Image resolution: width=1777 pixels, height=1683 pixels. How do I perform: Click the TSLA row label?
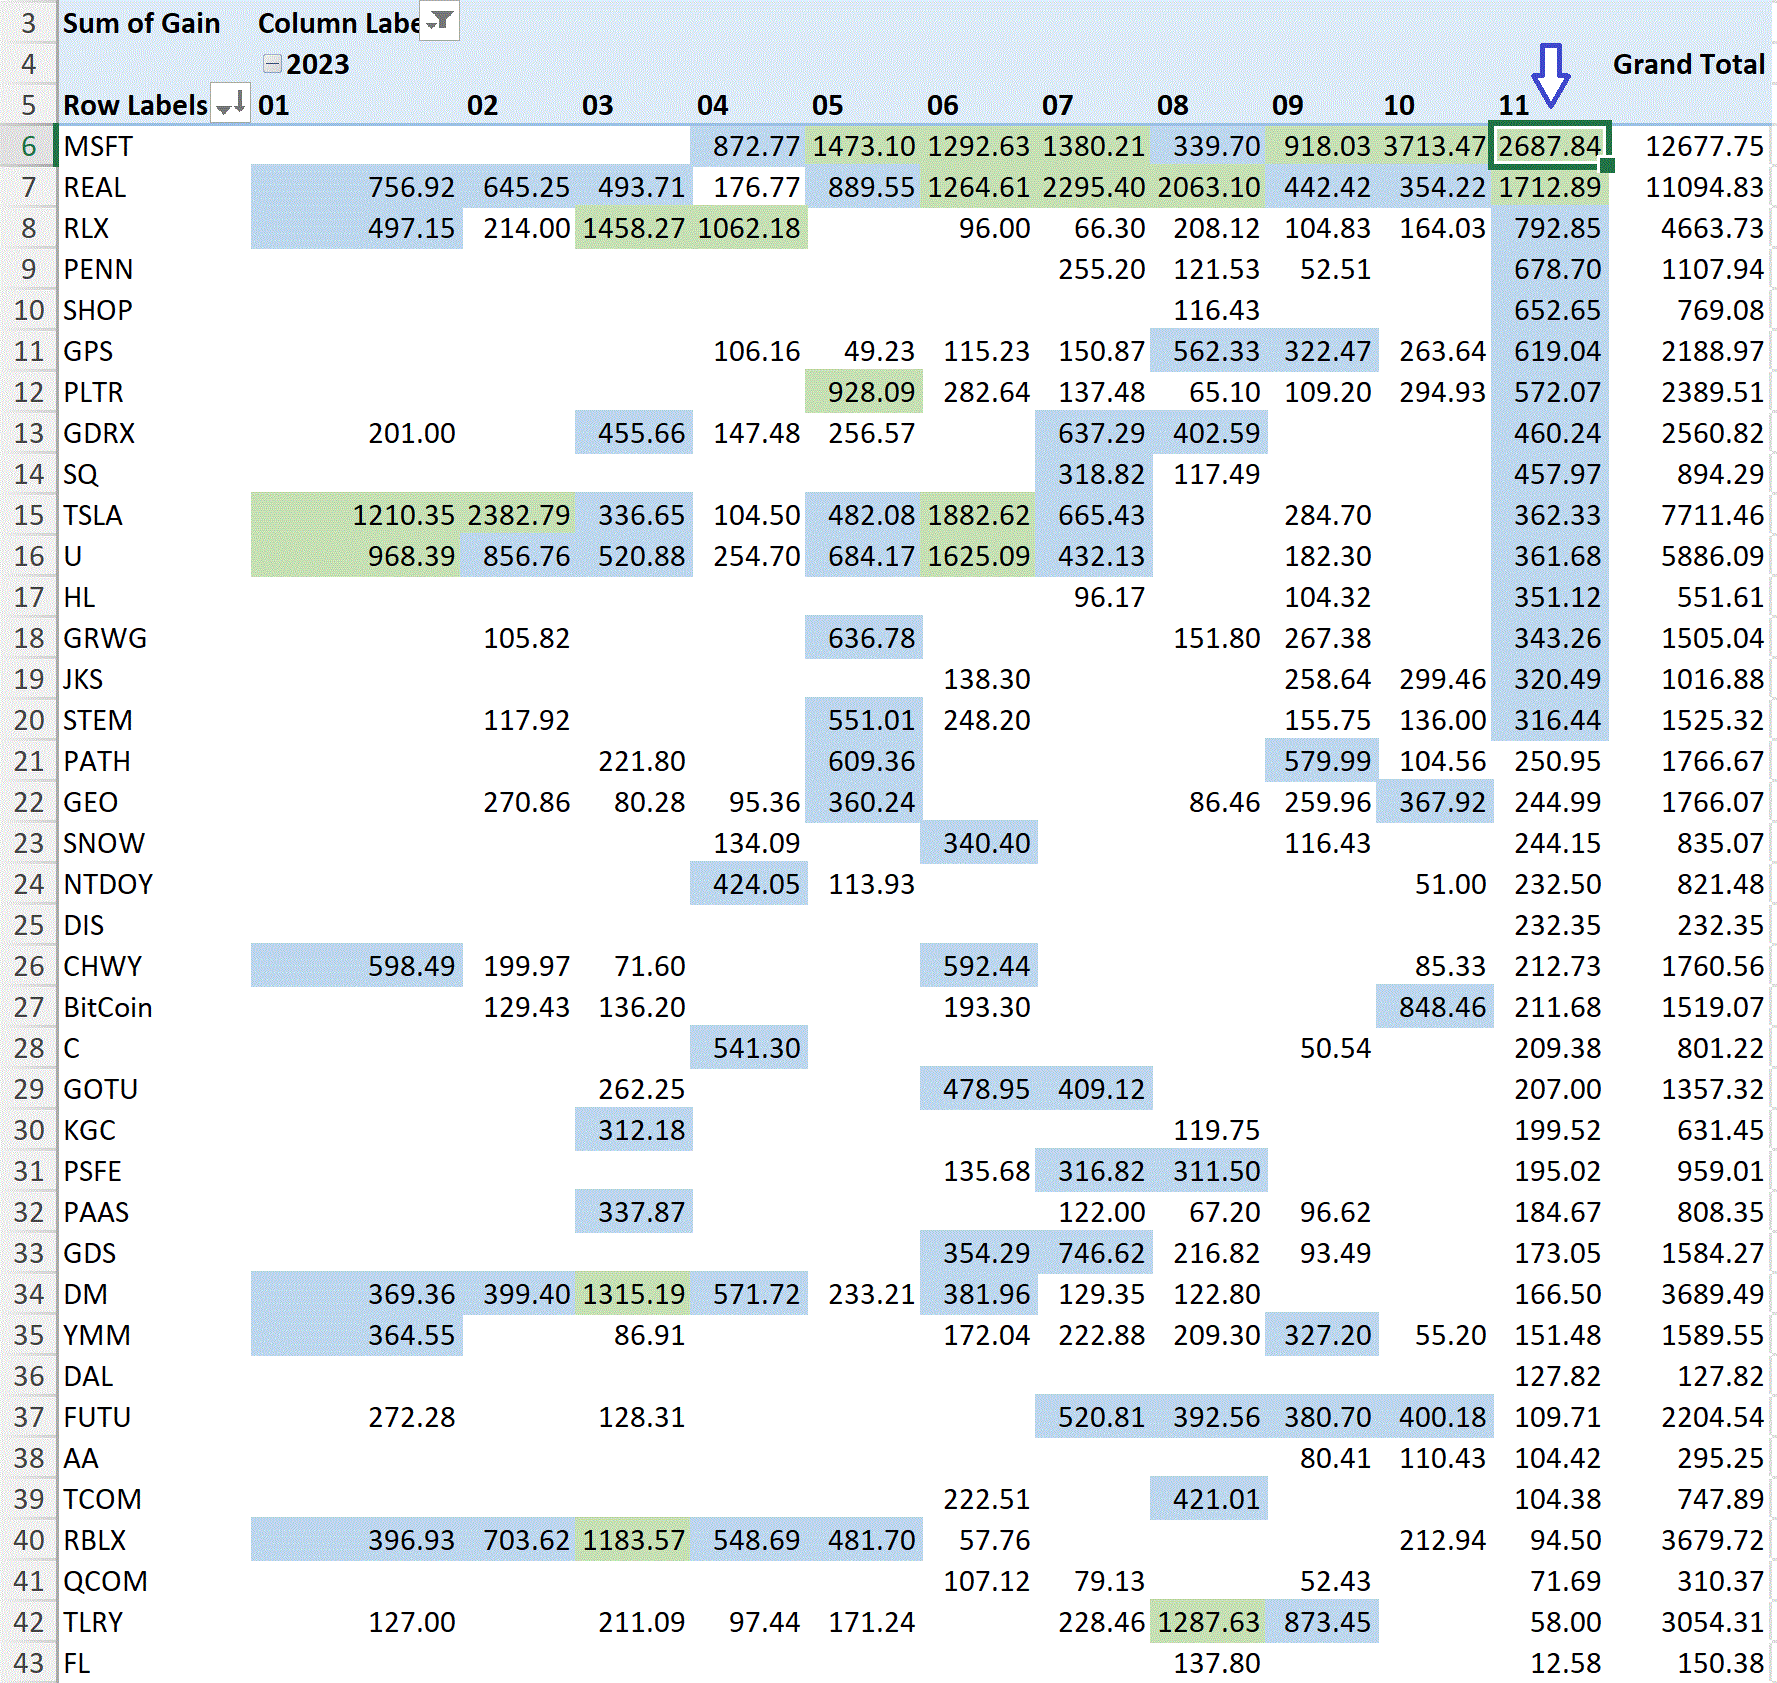[x=93, y=515]
